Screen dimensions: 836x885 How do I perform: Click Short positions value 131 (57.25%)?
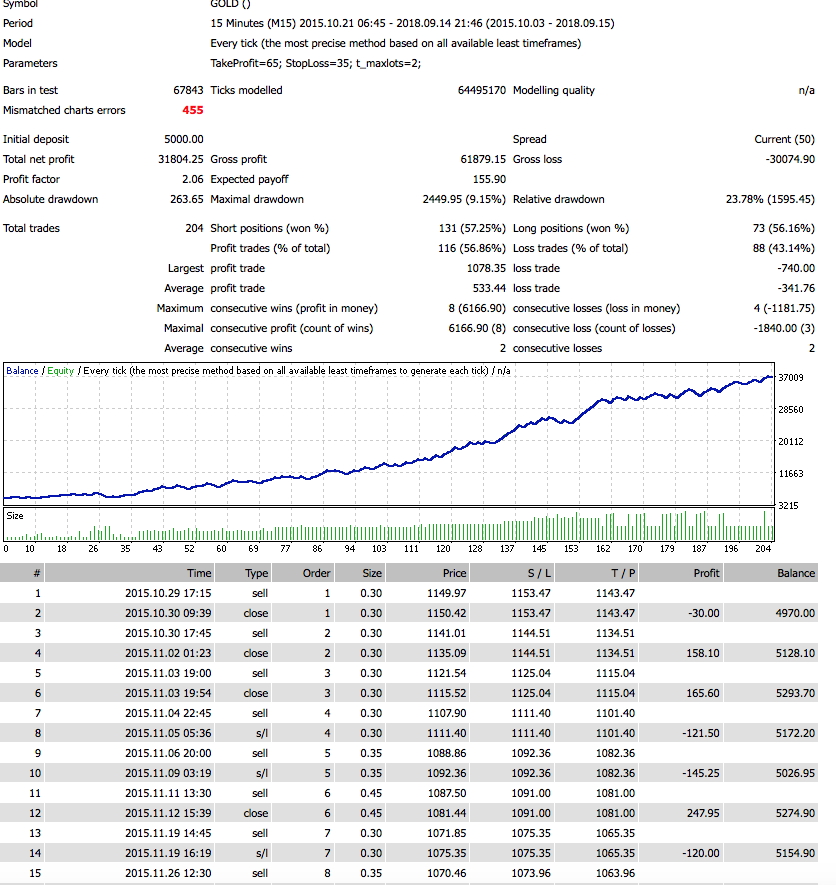[472, 228]
